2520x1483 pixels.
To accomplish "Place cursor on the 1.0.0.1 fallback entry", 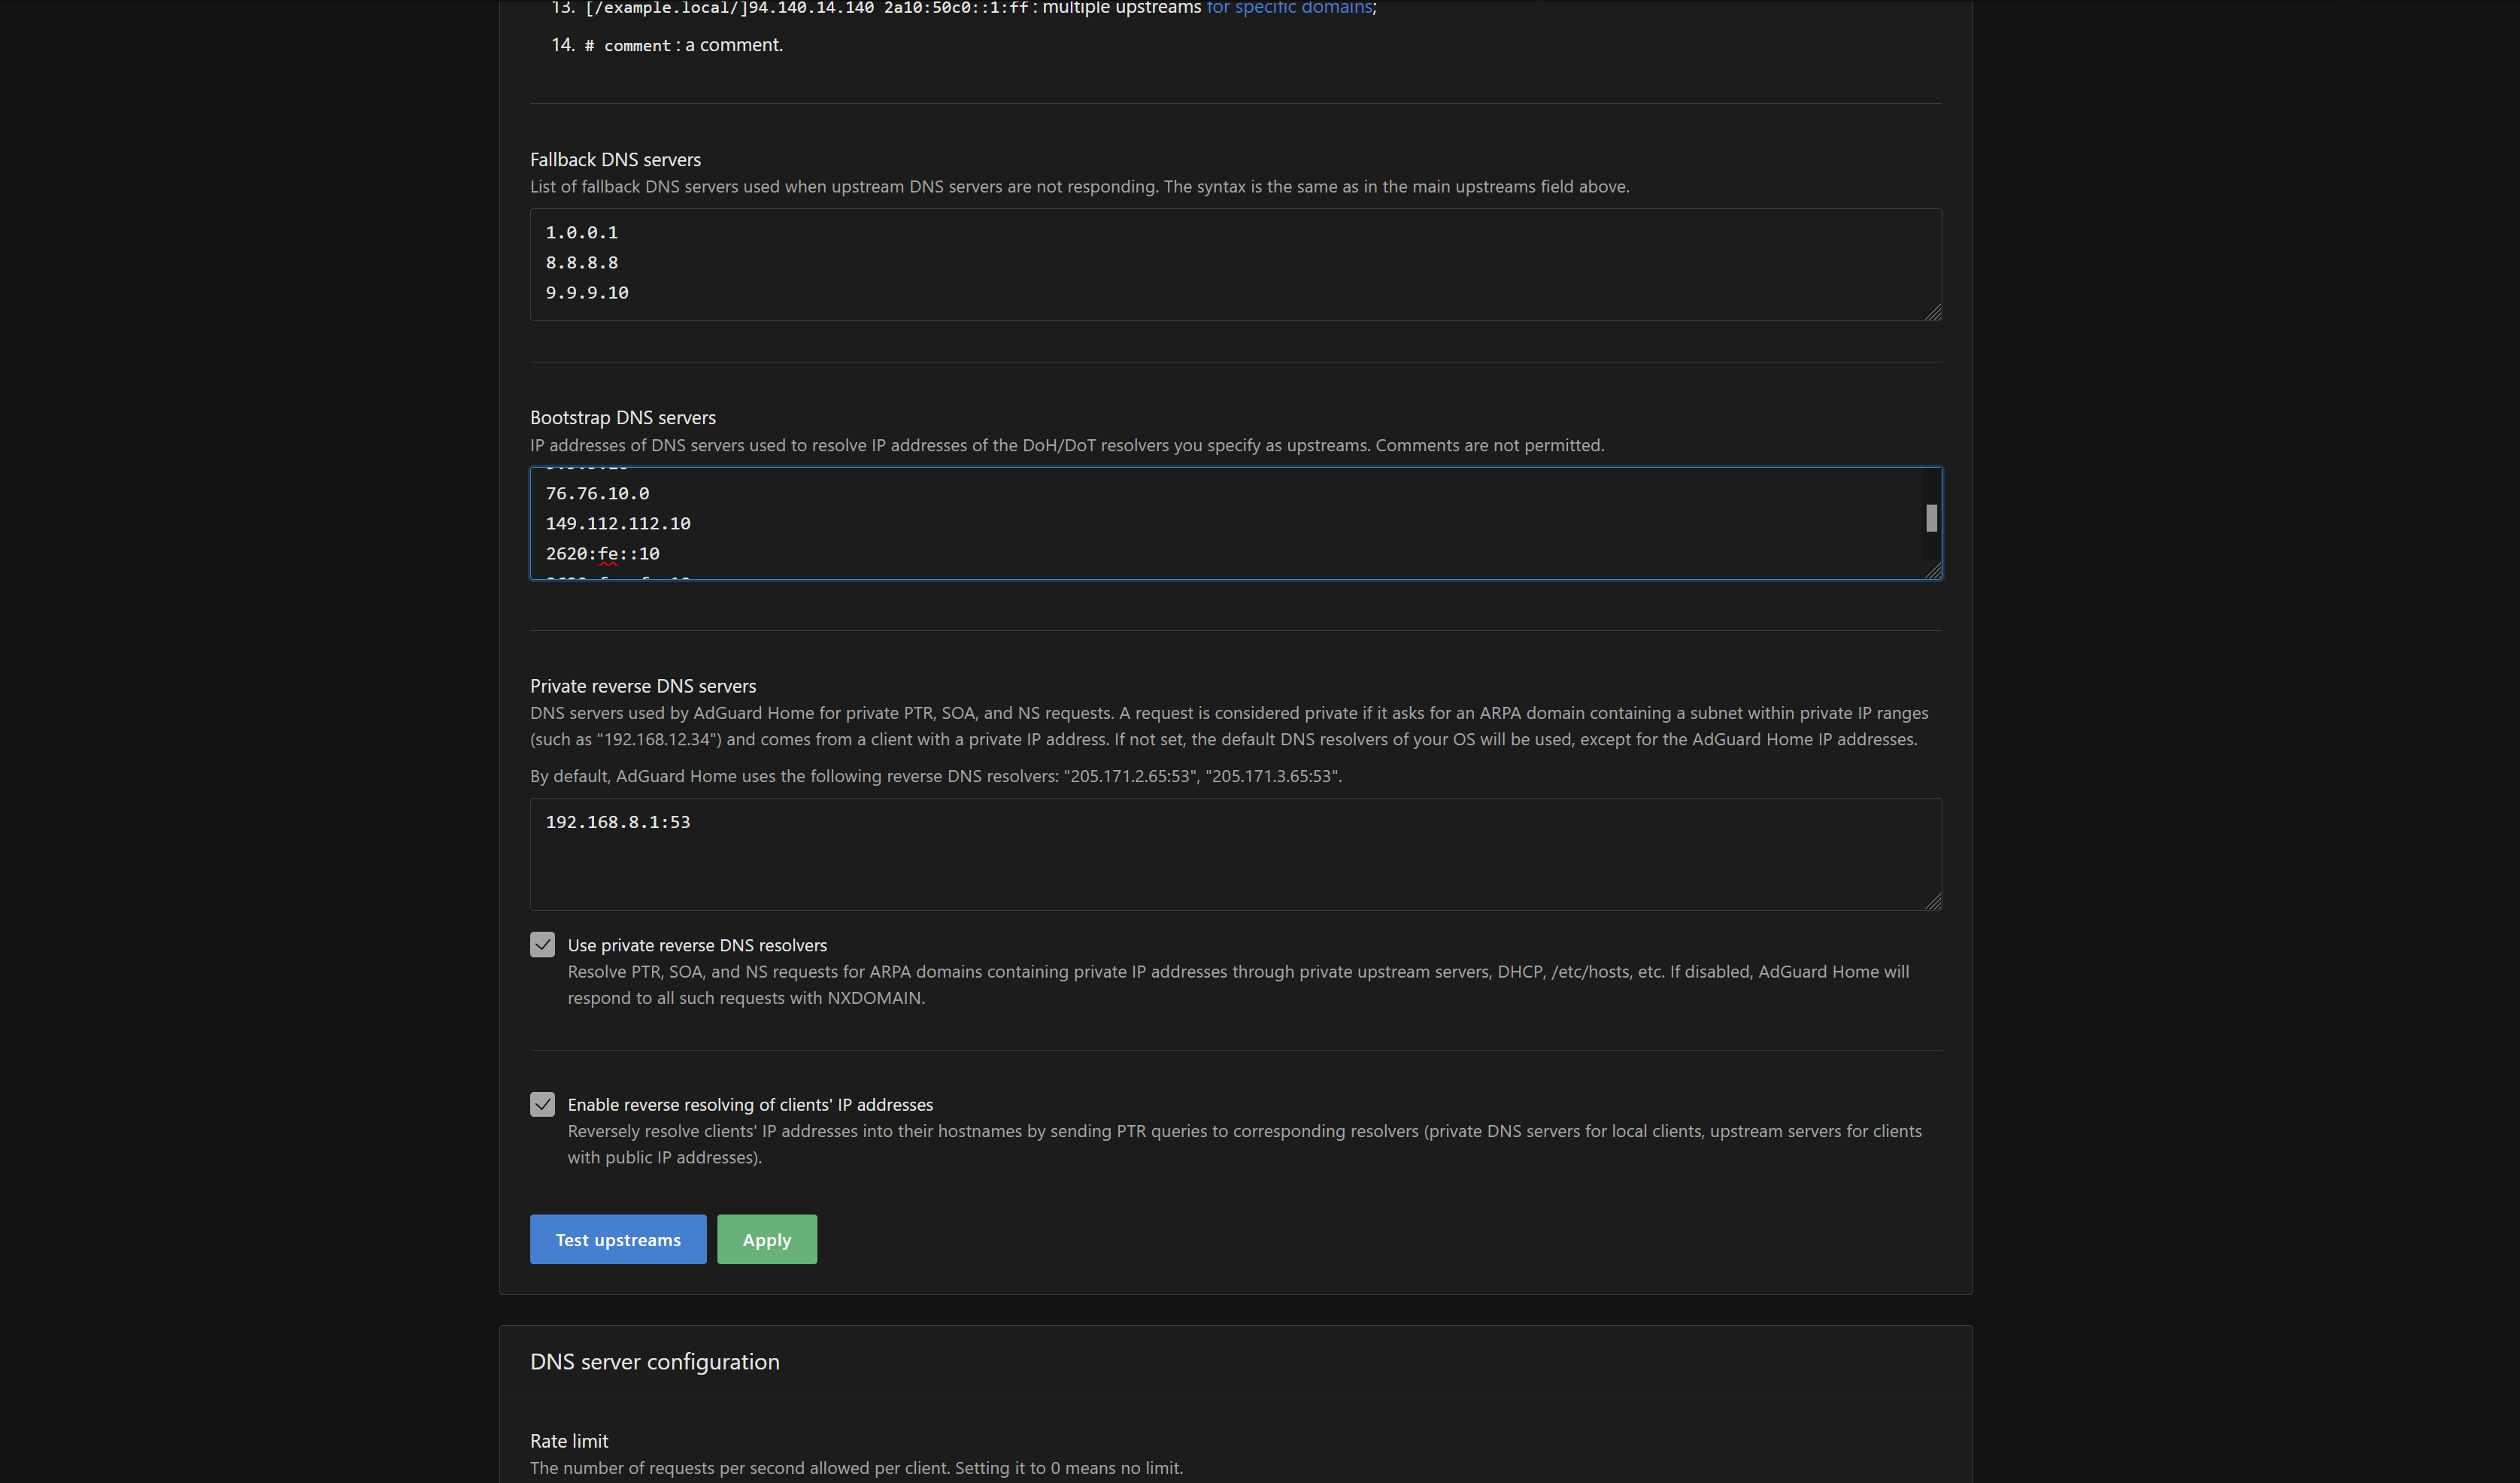I will (x=582, y=233).
